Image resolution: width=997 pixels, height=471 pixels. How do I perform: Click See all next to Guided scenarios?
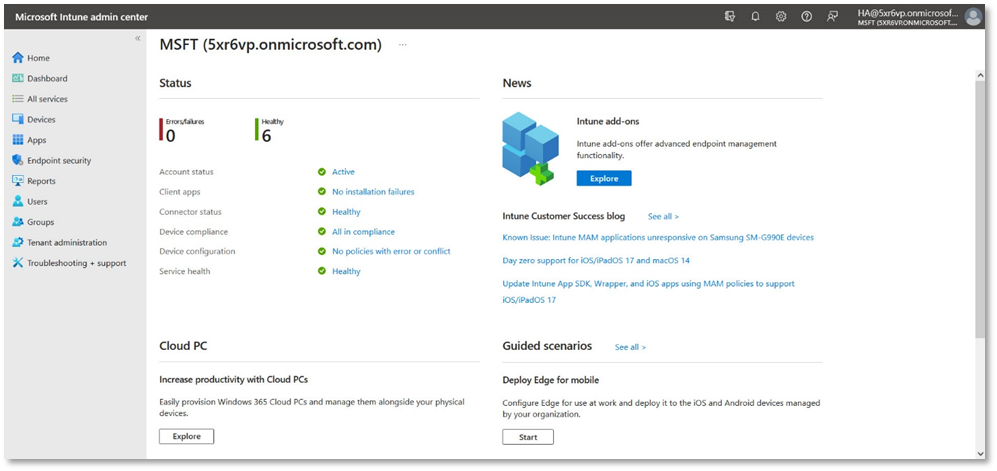pyautogui.click(x=630, y=347)
